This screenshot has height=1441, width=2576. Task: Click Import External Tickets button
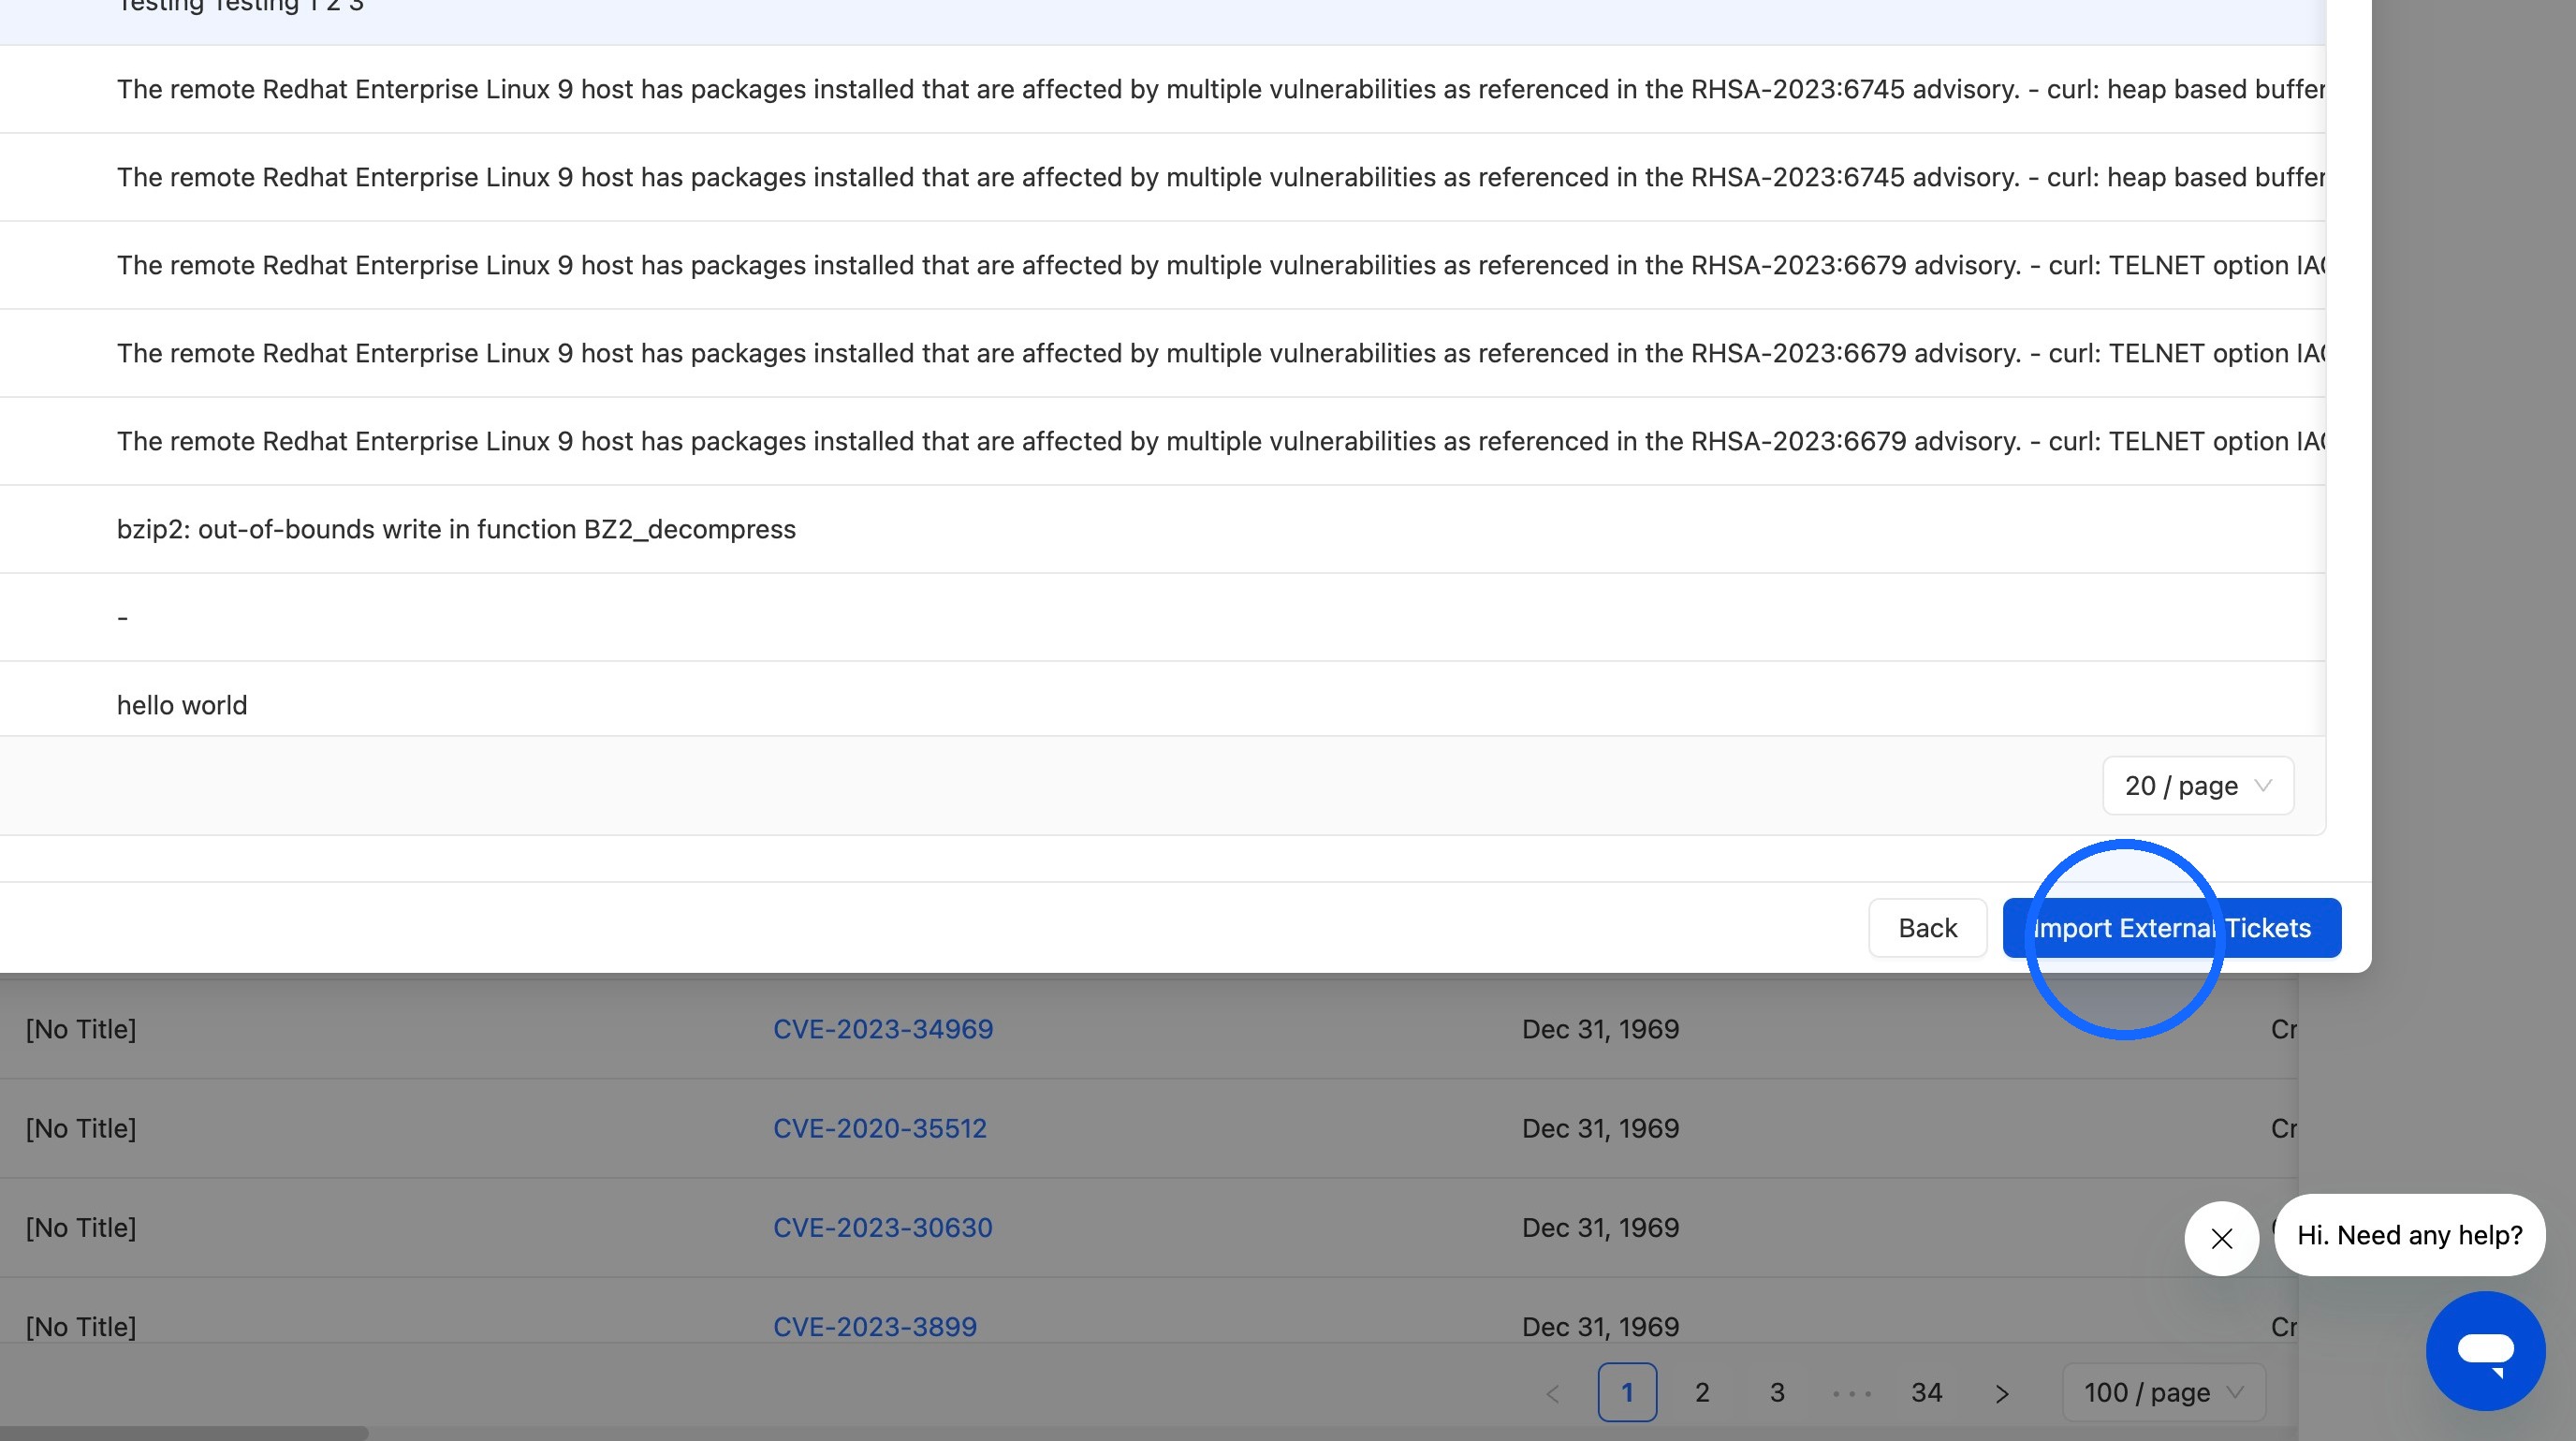point(2171,928)
